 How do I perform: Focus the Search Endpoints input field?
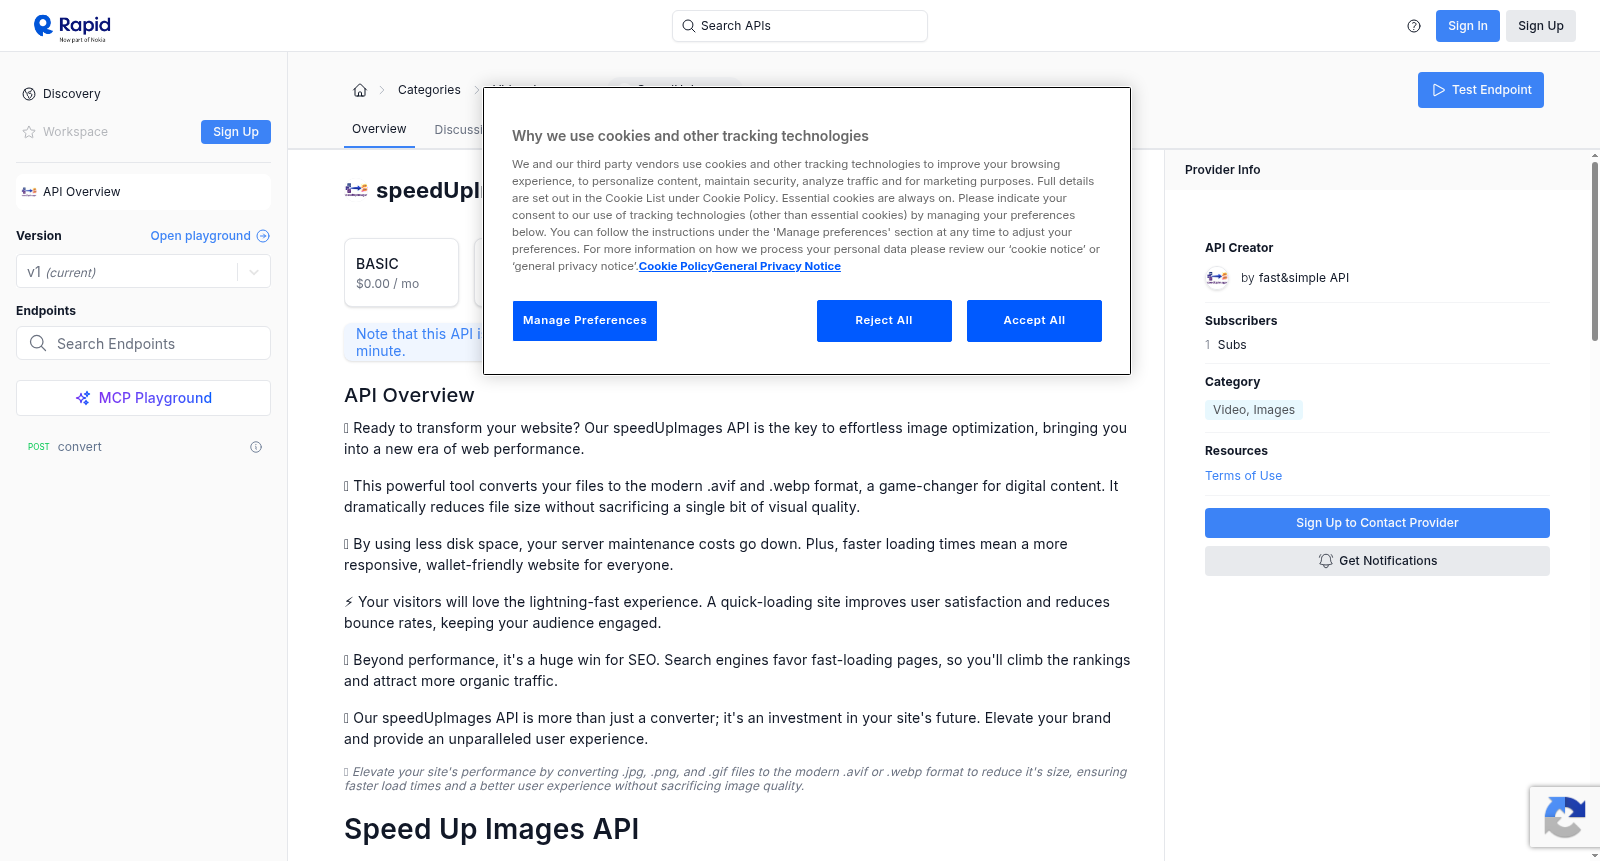[143, 343]
